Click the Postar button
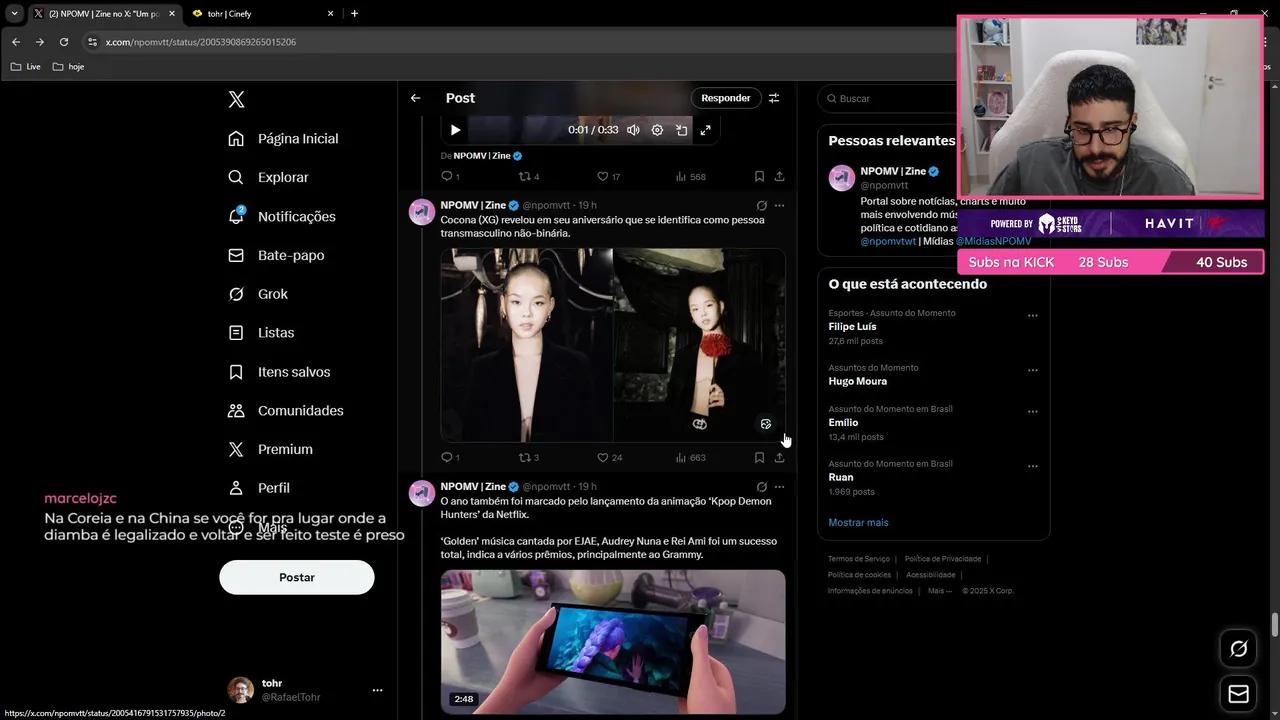The image size is (1280, 720). click(x=297, y=577)
